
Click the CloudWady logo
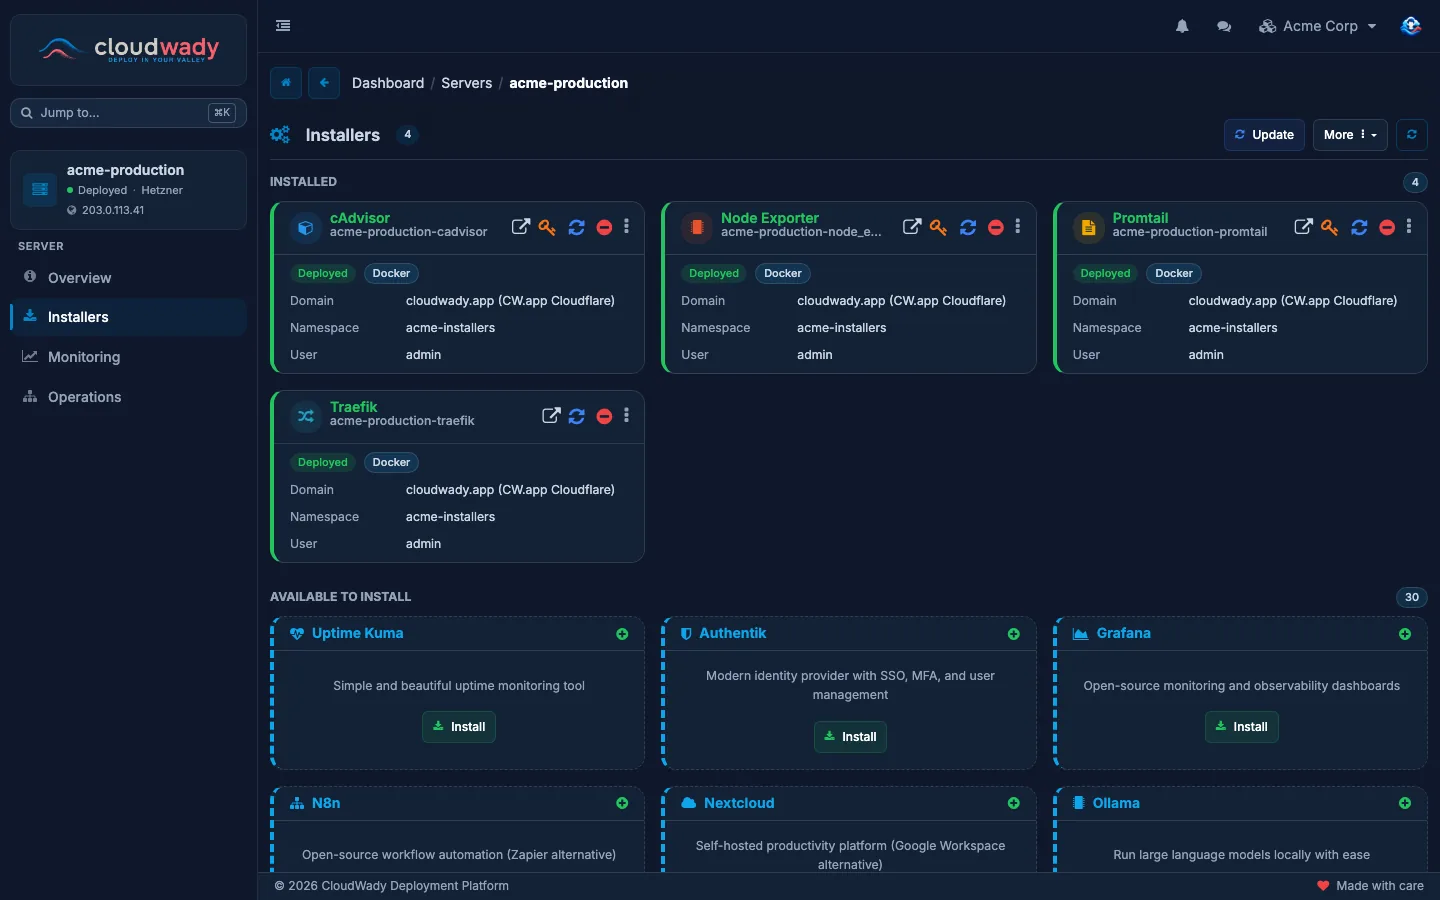(128, 49)
